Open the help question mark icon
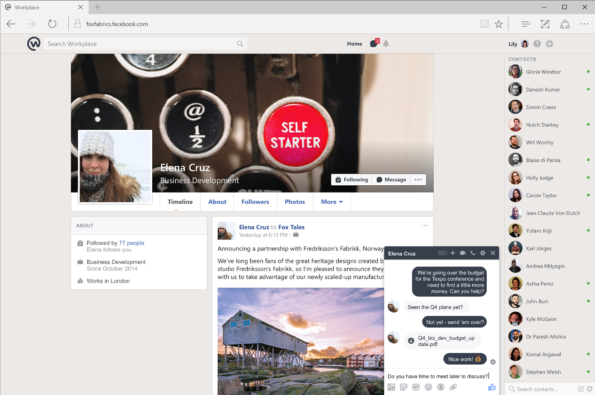The height and width of the screenshot is (395, 595). pyautogui.click(x=537, y=44)
